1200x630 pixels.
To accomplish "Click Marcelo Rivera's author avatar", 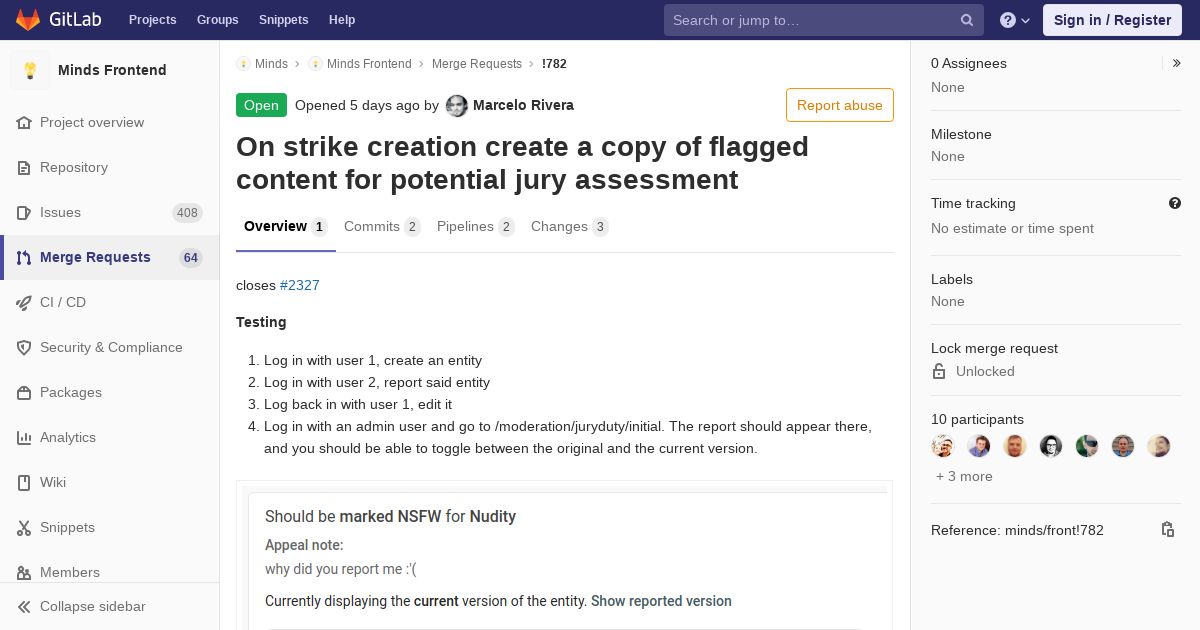I will pos(457,106).
